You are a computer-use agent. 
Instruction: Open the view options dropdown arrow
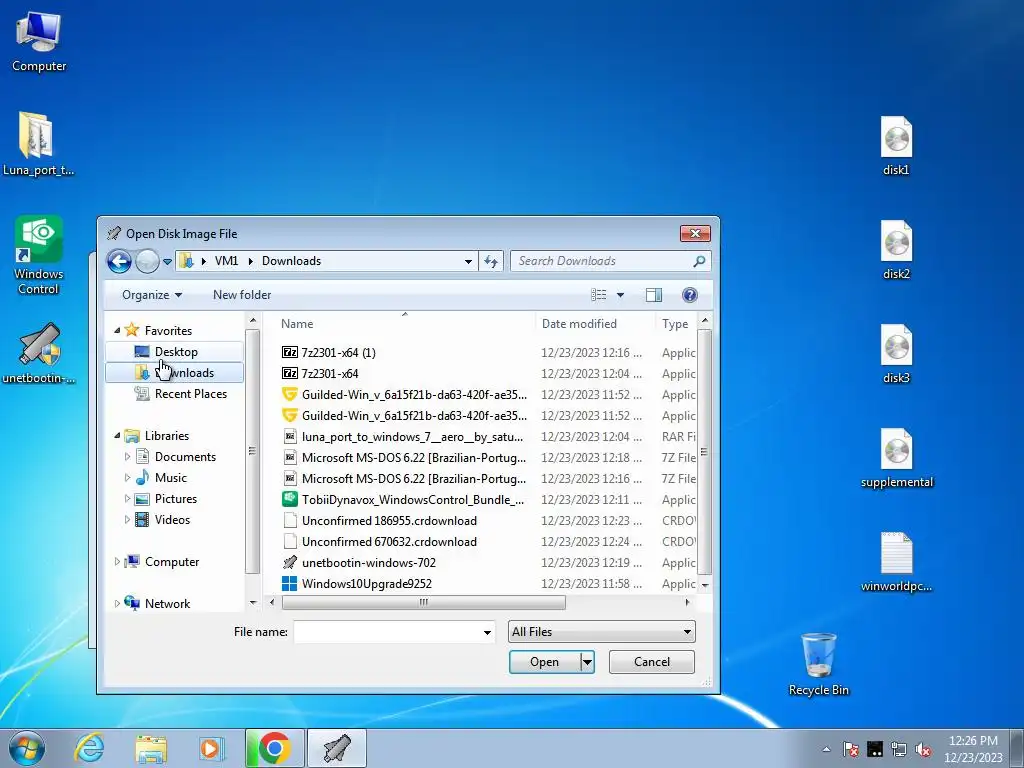620,295
